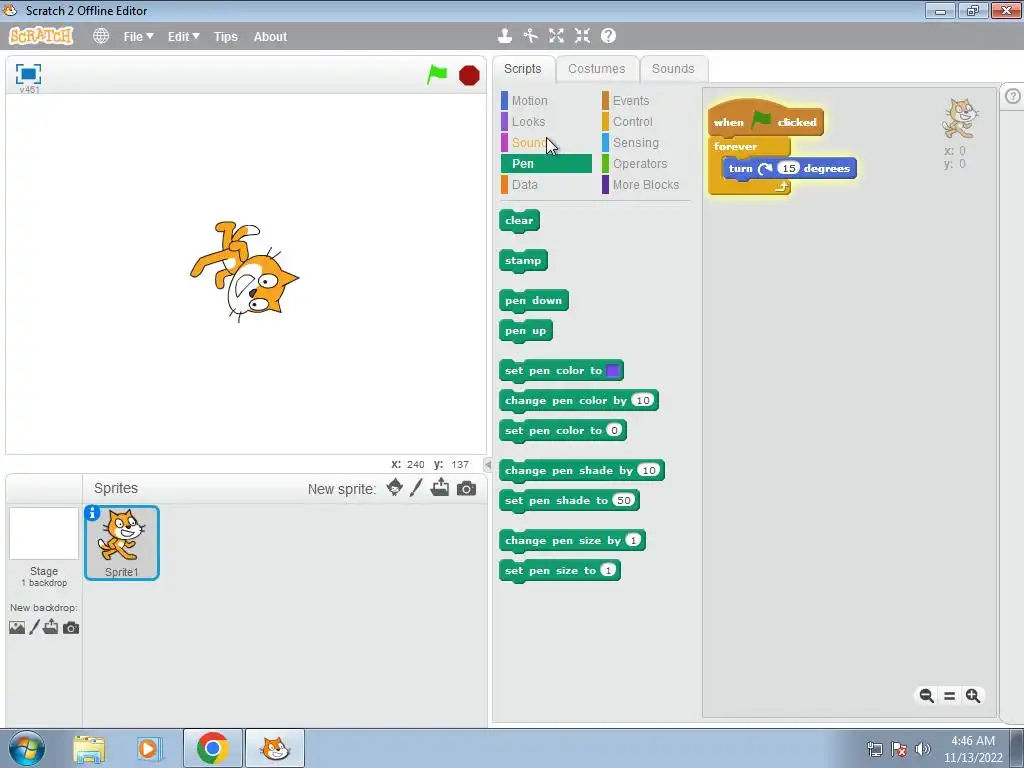The height and width of the screenshot is (768, 1024).
Task: Click the clear block
Action: tap(519, 221)
